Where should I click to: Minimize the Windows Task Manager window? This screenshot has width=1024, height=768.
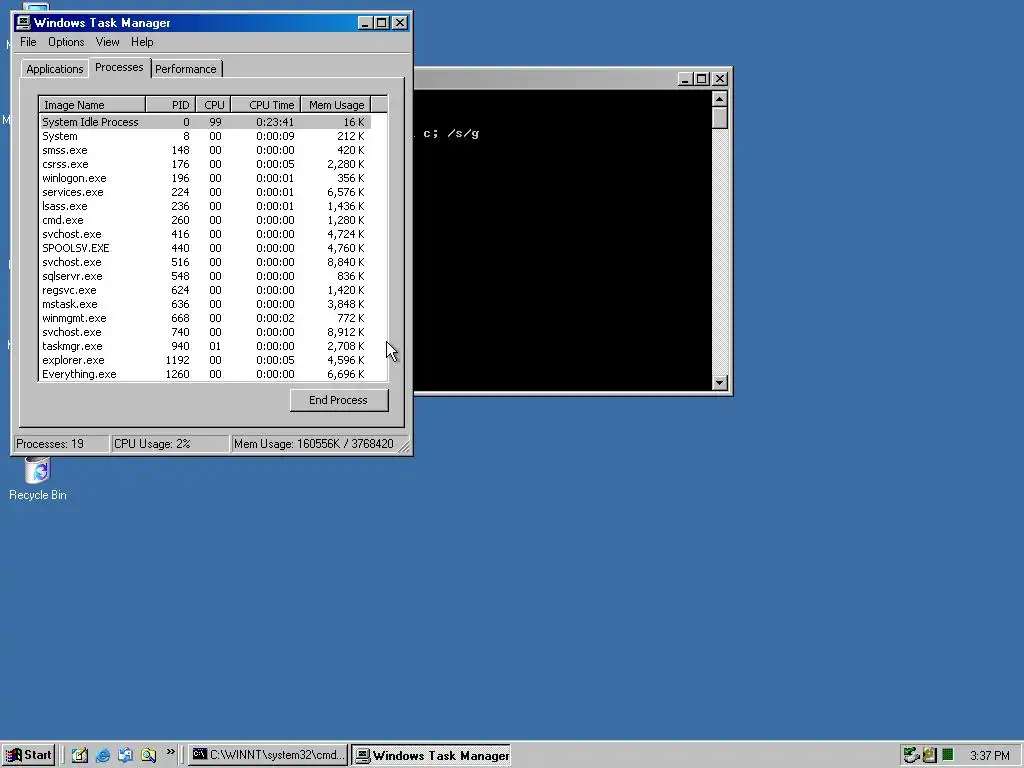click(365, 23)
